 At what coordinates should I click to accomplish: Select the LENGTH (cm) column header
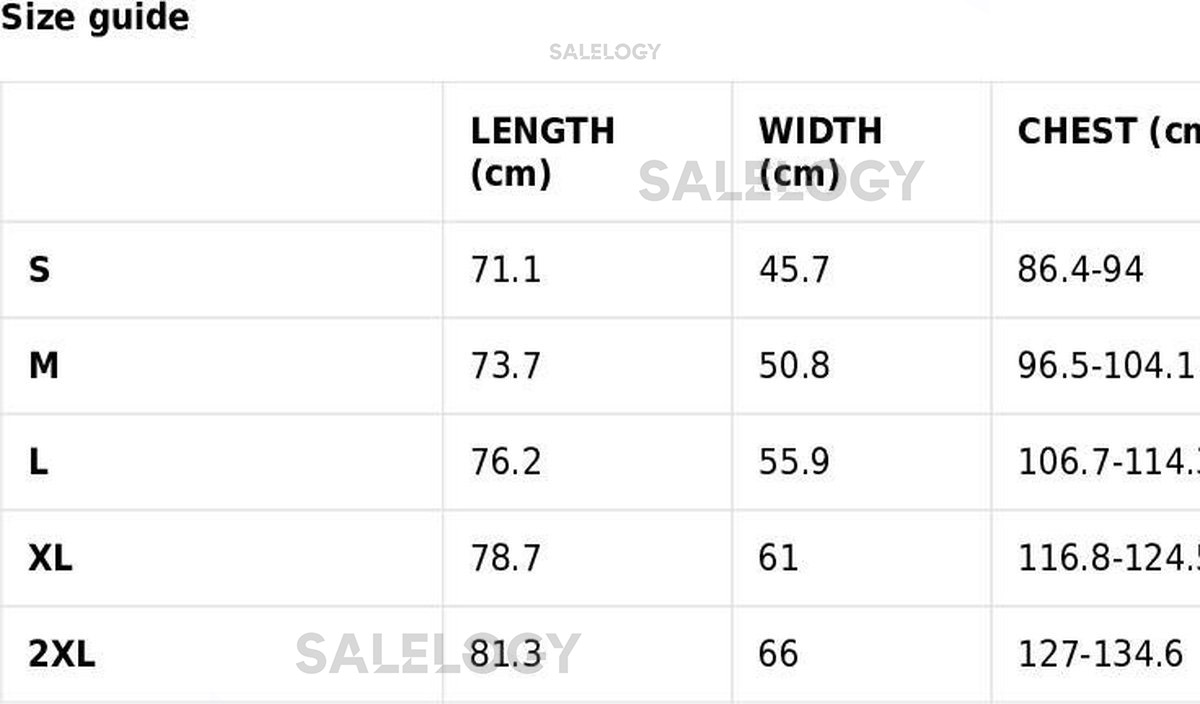point(542,152)
